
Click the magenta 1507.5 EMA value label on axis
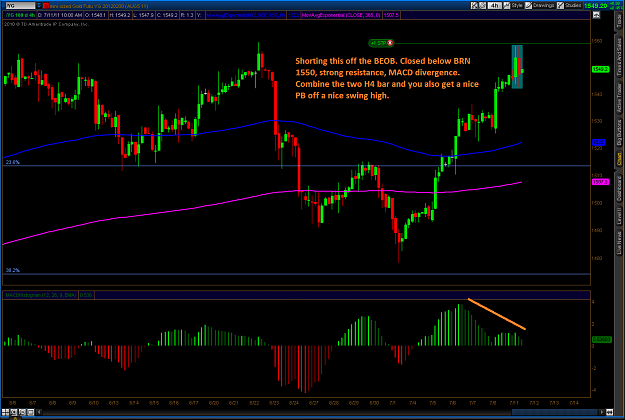(x=600, y=182)
